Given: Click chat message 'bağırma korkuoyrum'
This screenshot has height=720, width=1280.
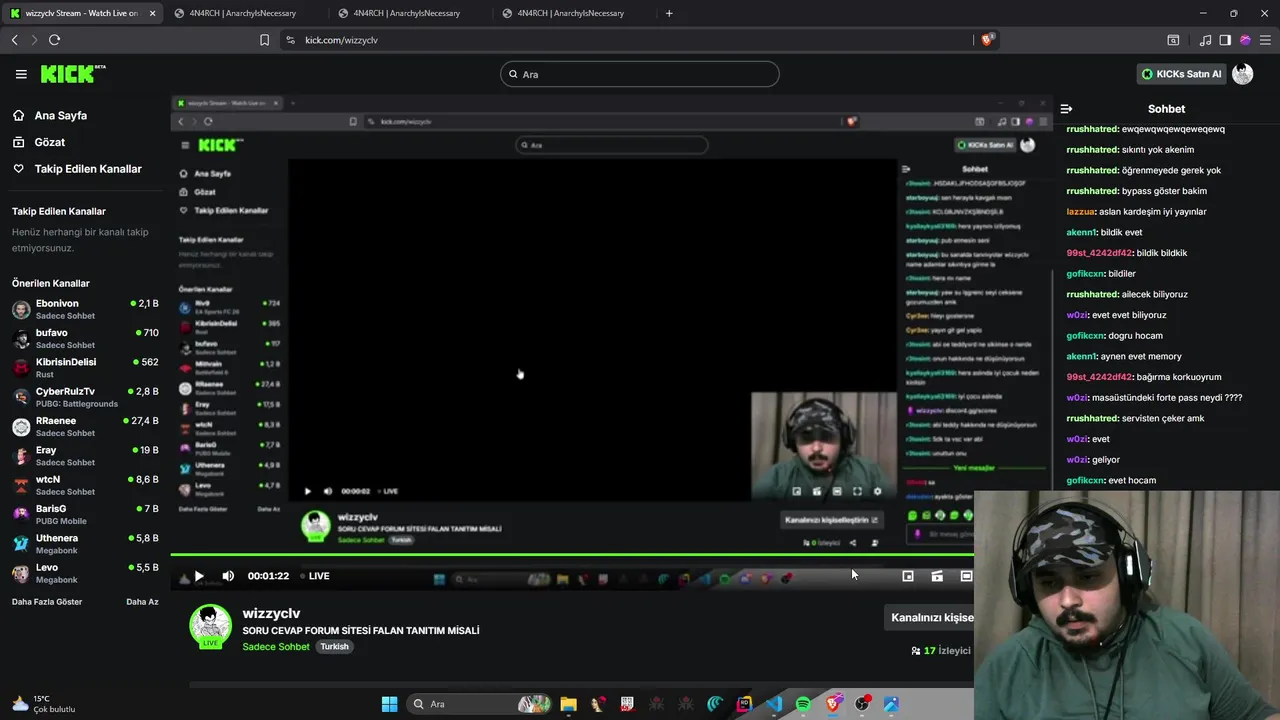Looking at the screenshot, I should click(x=1179, y=377).
